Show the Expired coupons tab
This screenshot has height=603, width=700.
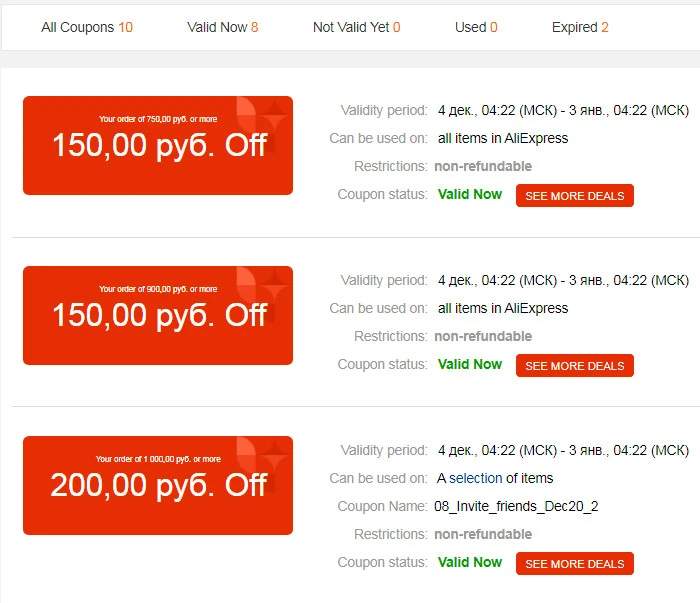(x=580, y=27)
